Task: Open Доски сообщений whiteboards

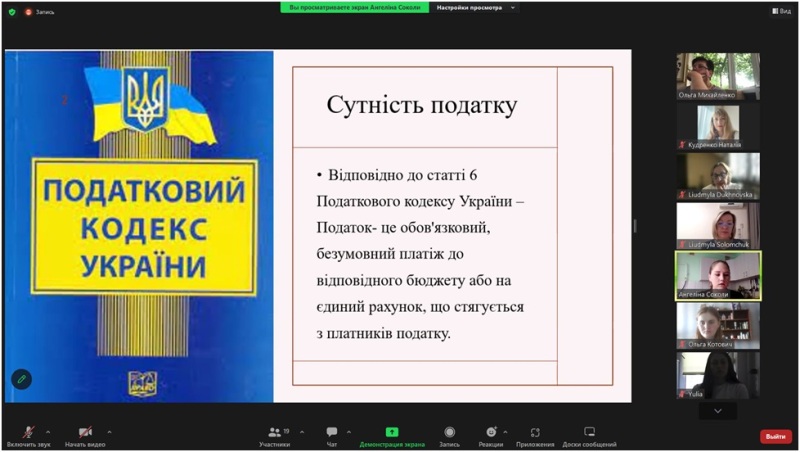Action: [589, 437]
